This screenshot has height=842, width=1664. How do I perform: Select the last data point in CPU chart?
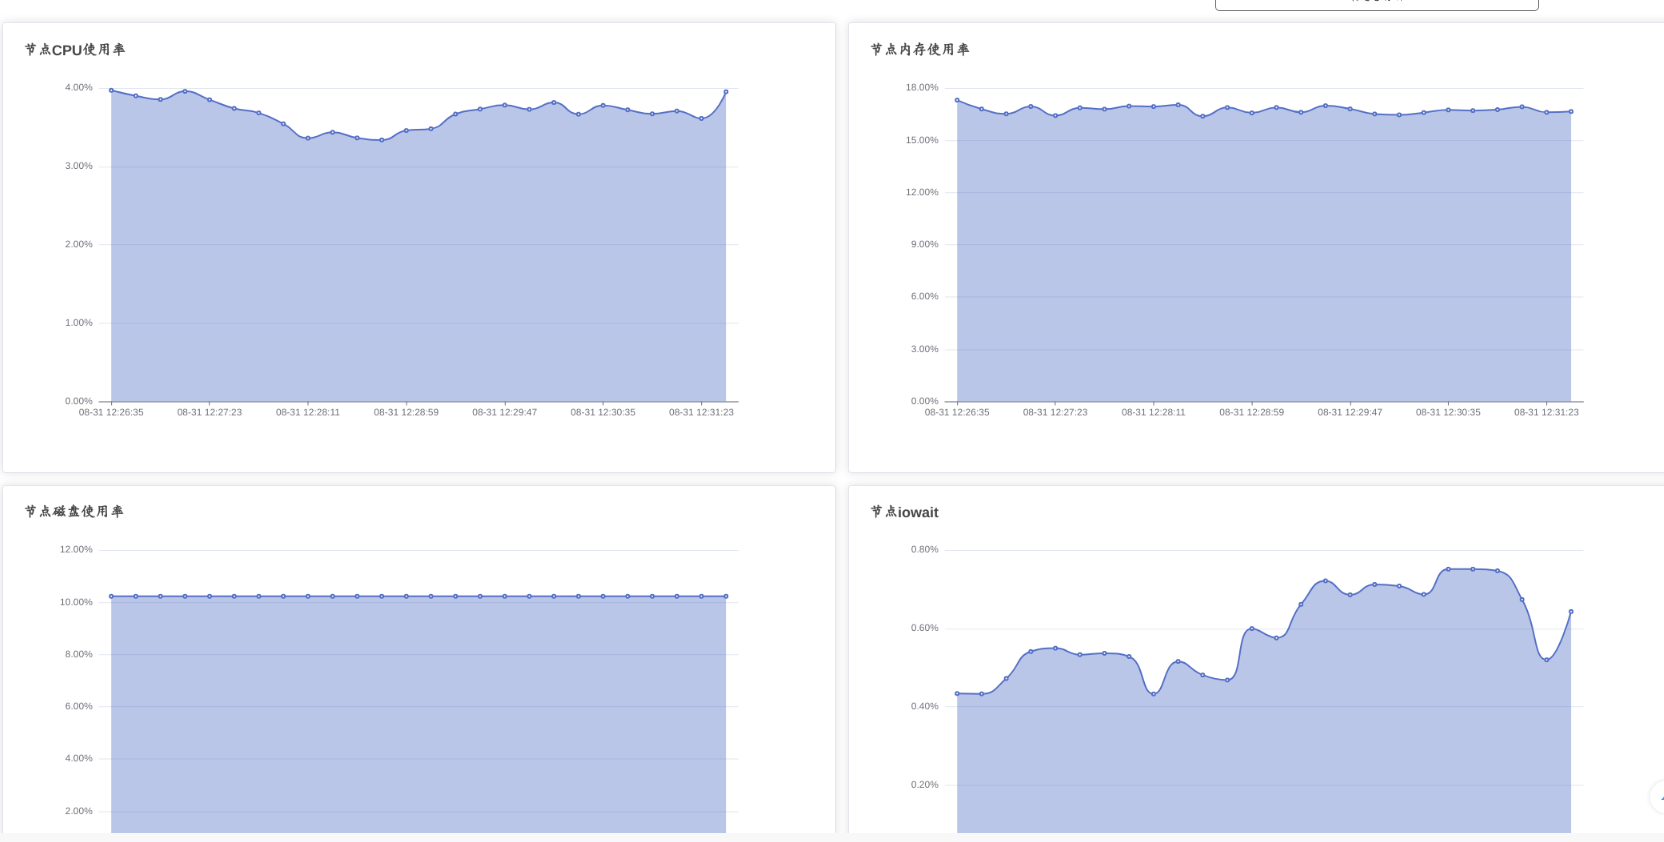[726, 92]
